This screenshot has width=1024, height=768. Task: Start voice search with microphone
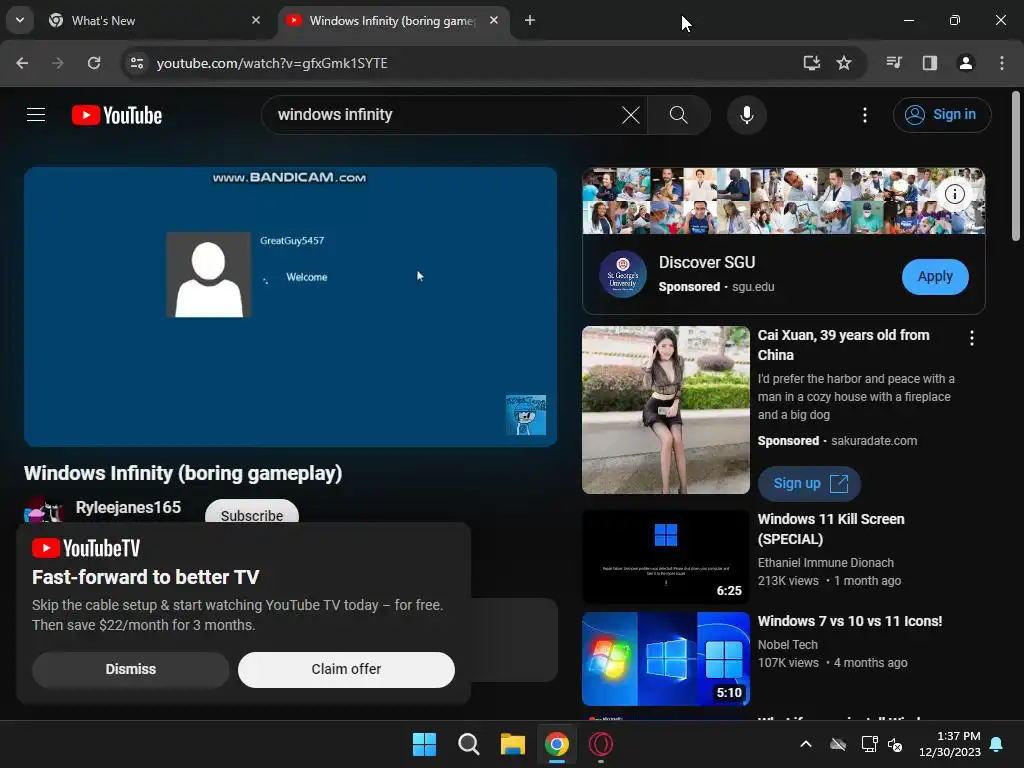coord(746,115)
